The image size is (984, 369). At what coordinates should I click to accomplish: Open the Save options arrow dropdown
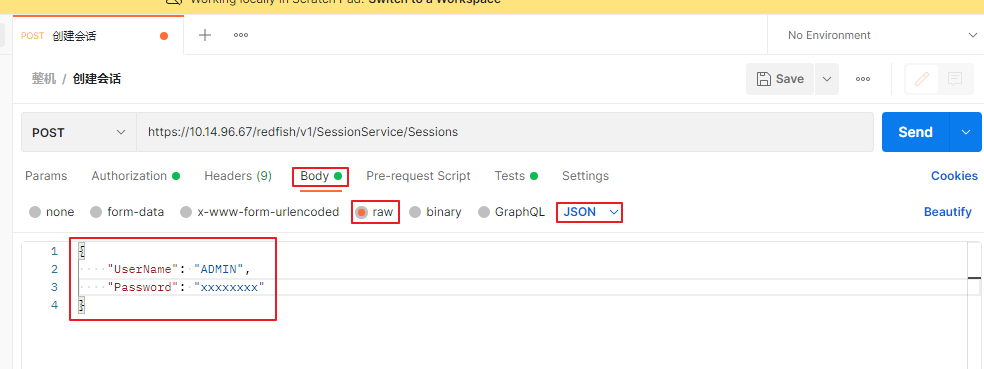pyautogui.click(x=827, y=79)
